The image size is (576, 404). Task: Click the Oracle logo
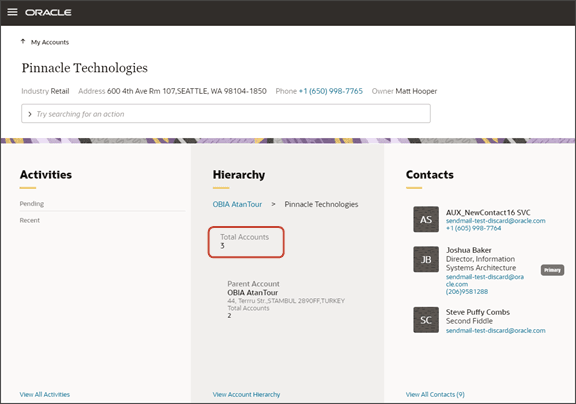click(48, 12)
